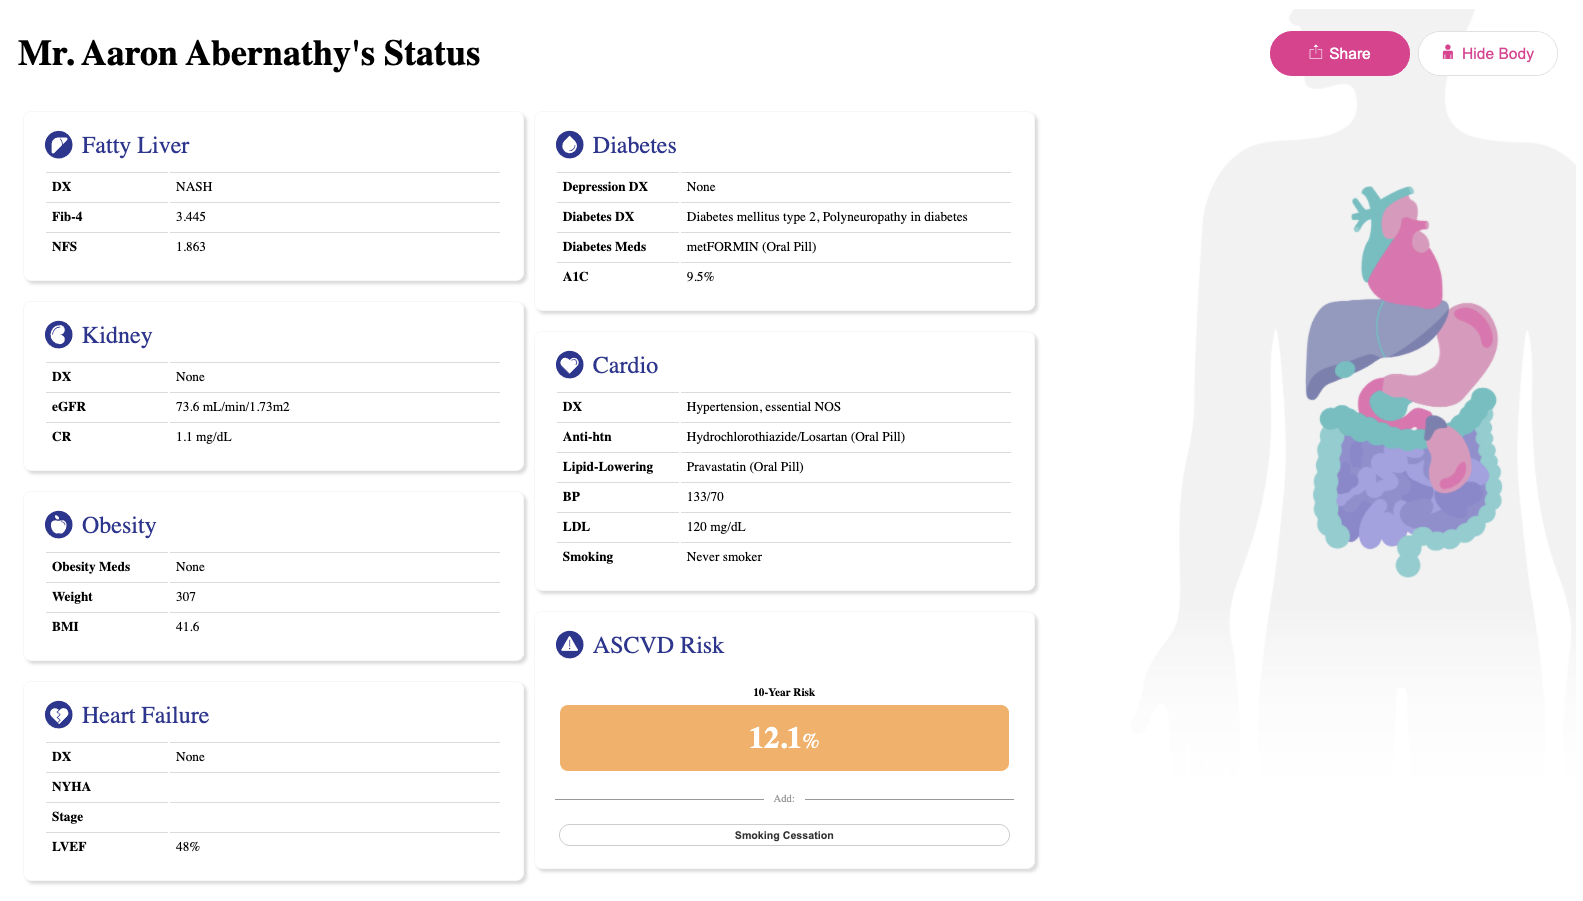The height and width of the screenshot is (901, 1583).
Task: Click the Fatty Liver section icon
Action: [x=59, y=145]
